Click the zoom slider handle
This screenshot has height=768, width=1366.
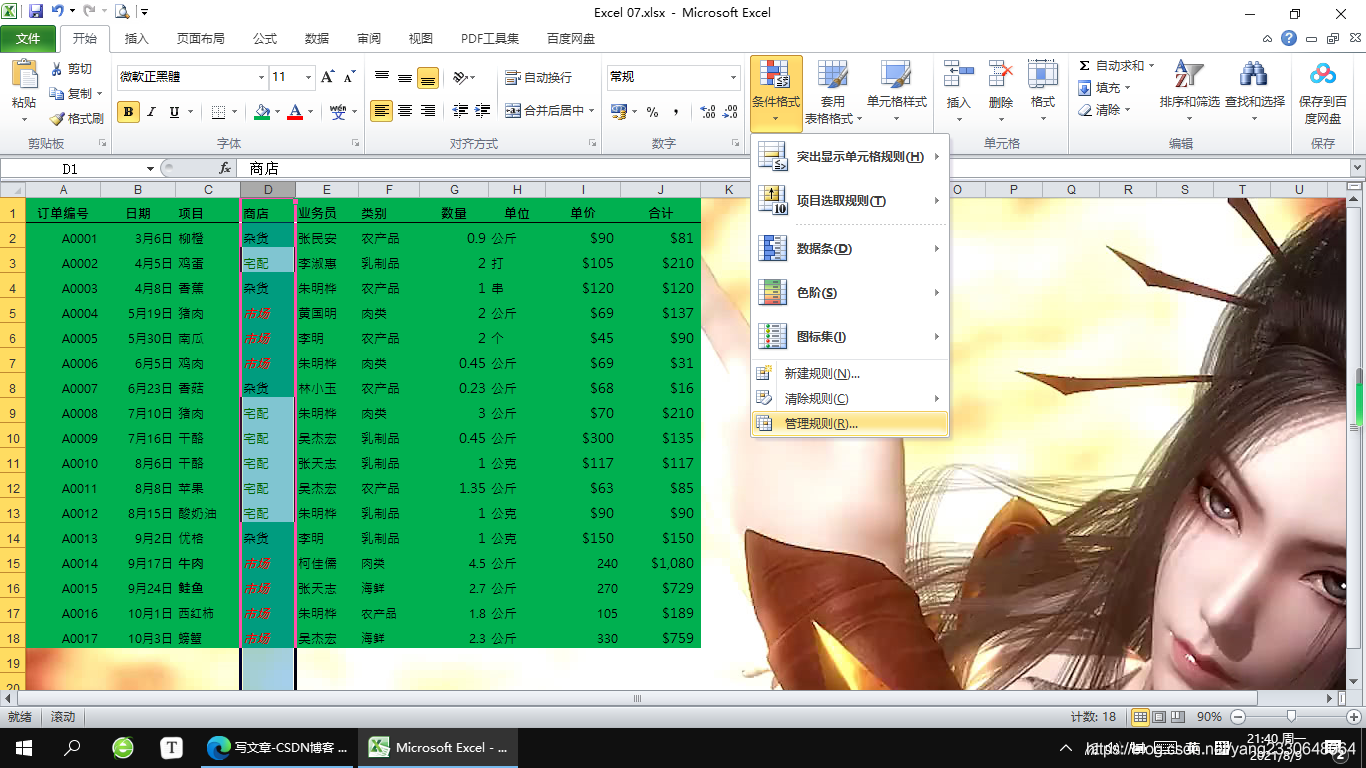[1292, 717]
